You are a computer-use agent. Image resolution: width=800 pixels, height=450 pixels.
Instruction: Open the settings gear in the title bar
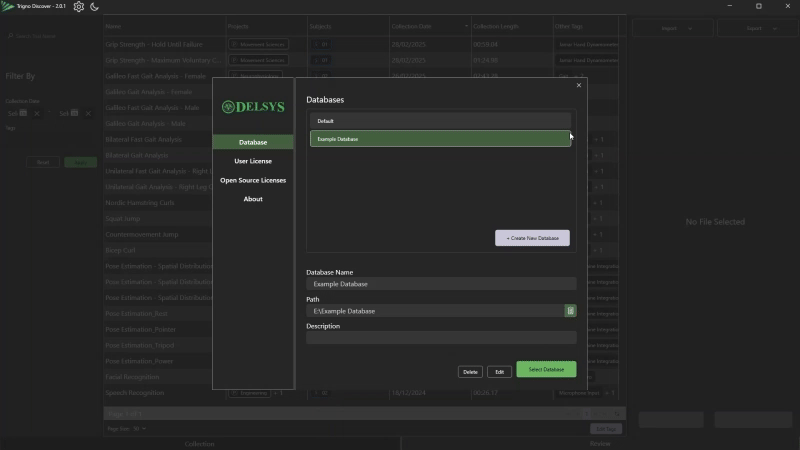pos(79,7)
